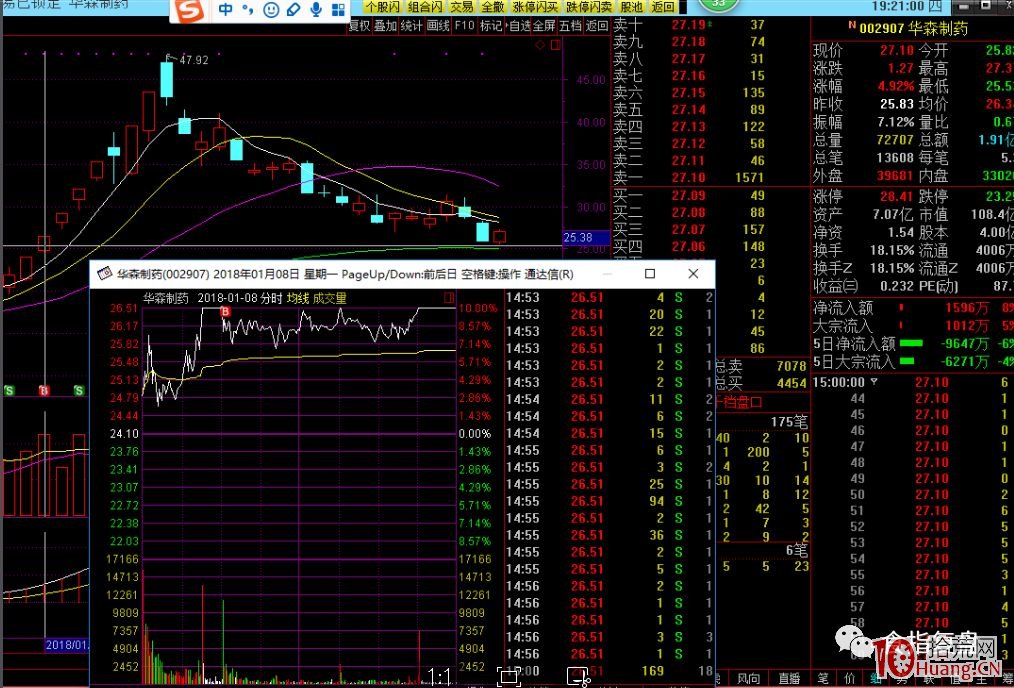The width and height of the screenshot is (1014, 688).
Task: Click 全撤 cancel-all button
Action: coord(493,7)
